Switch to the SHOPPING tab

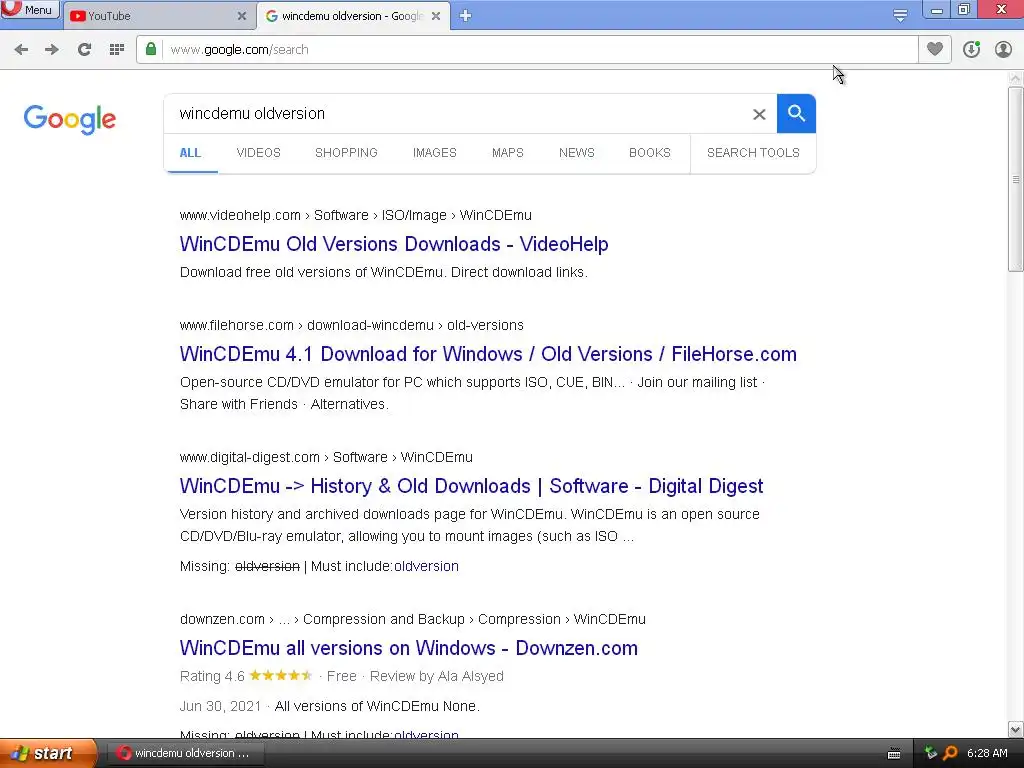point(346,153)
